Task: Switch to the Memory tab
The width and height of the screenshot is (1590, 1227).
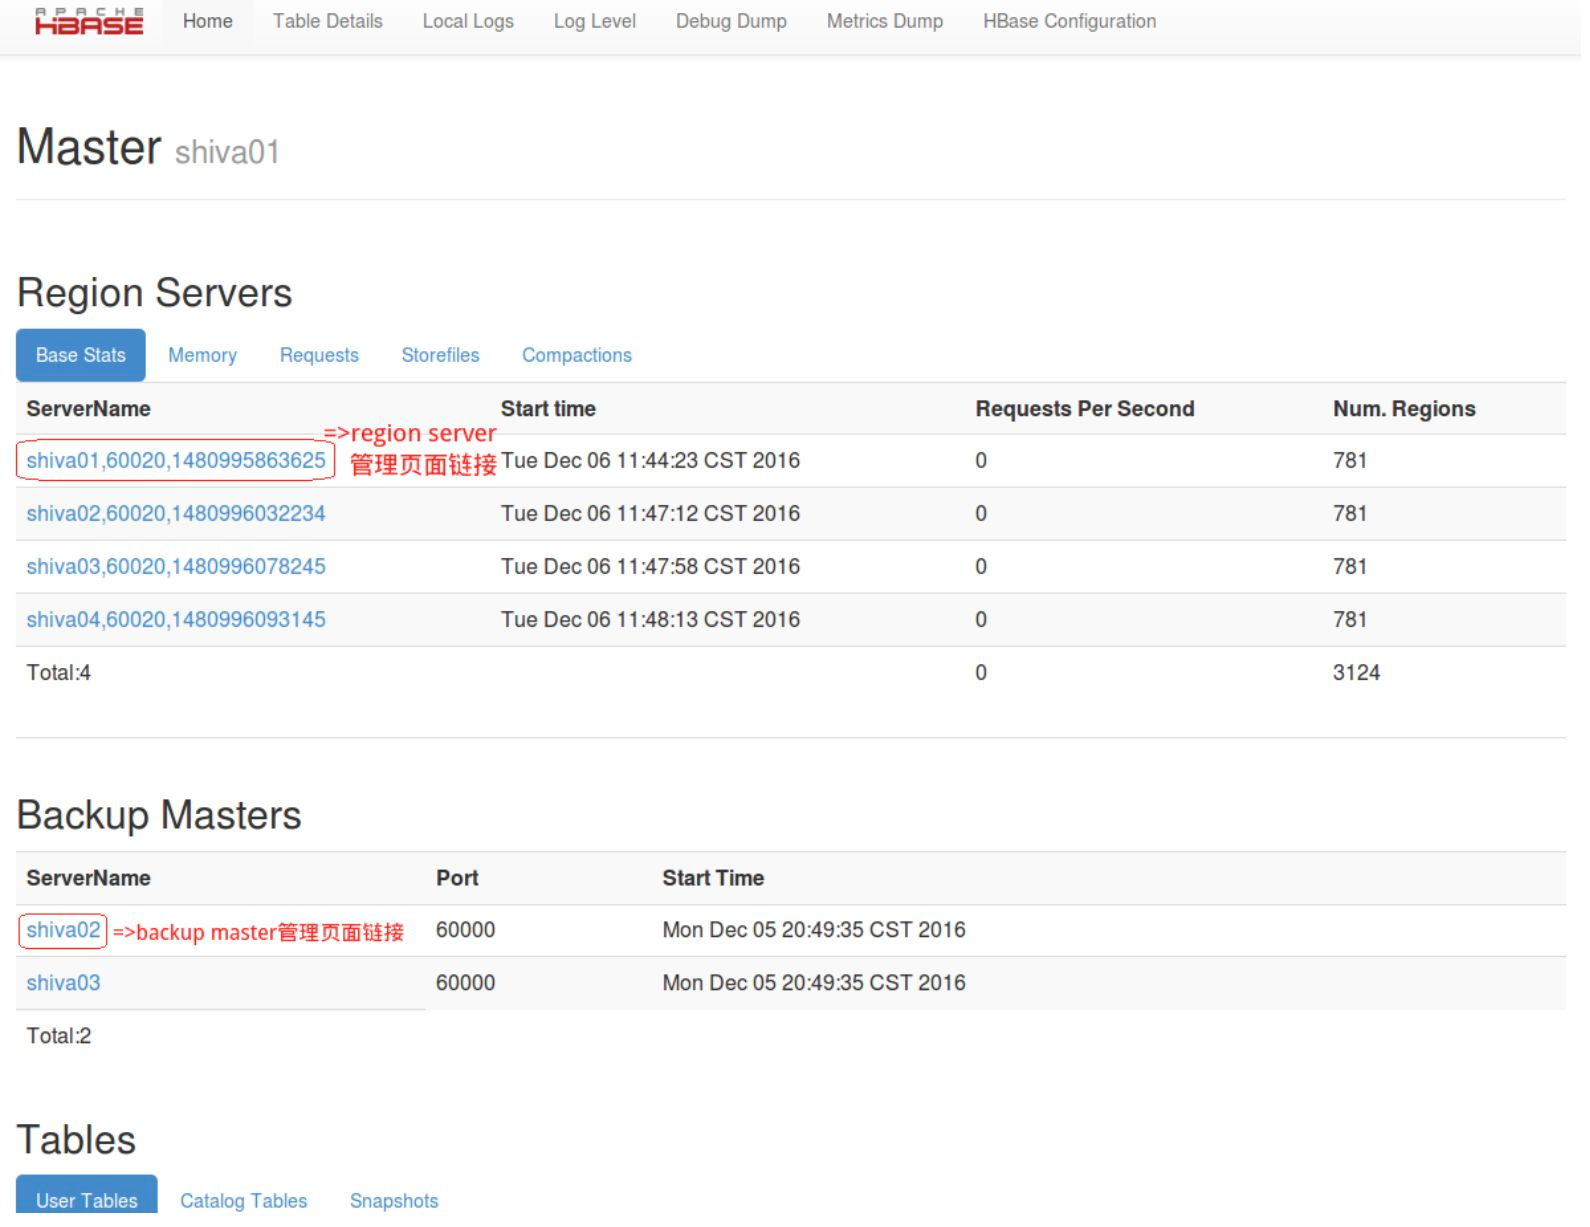Action: (202, 355)
